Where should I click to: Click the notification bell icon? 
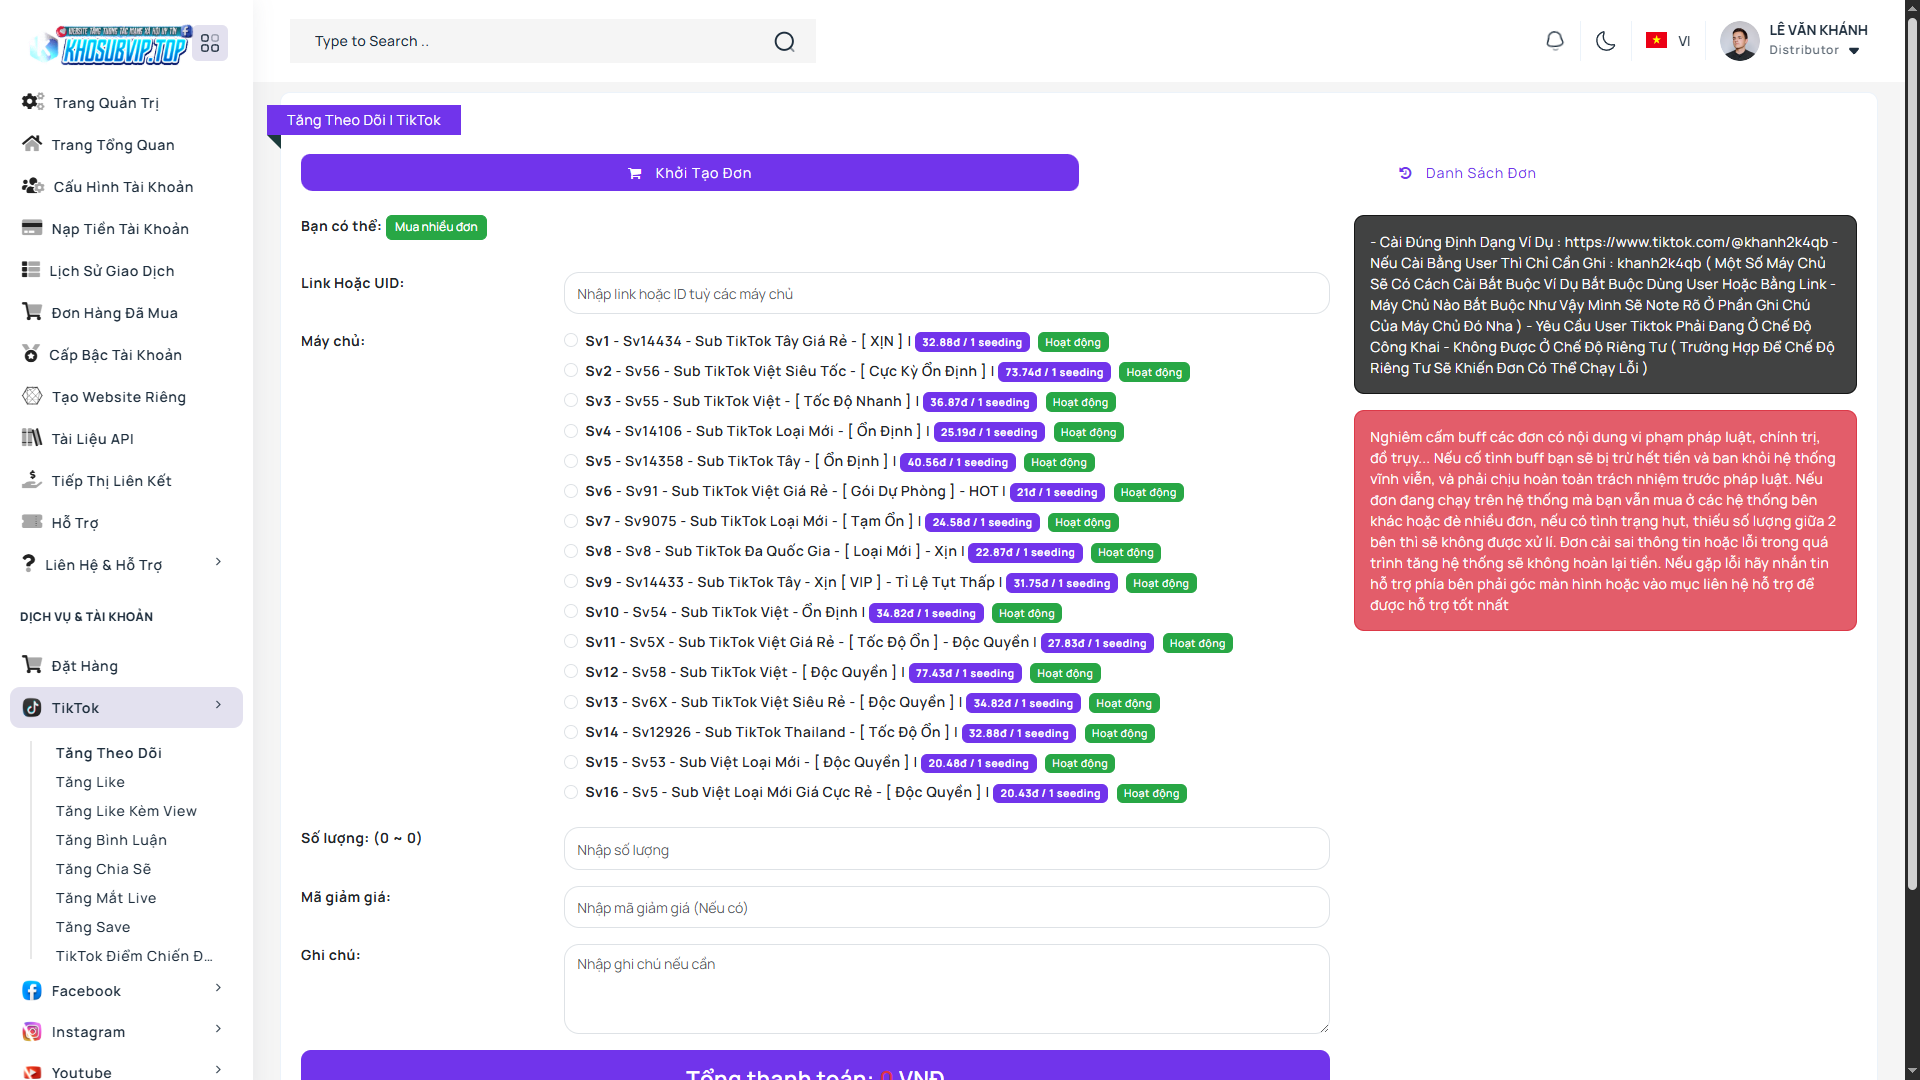click(1554, 41)
